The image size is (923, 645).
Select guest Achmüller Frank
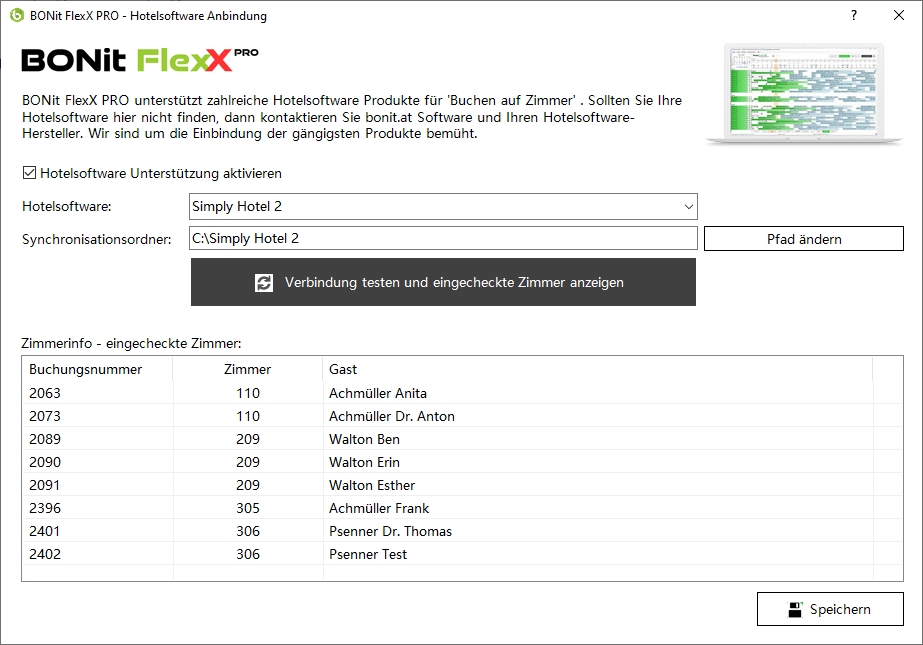[379, 508]
